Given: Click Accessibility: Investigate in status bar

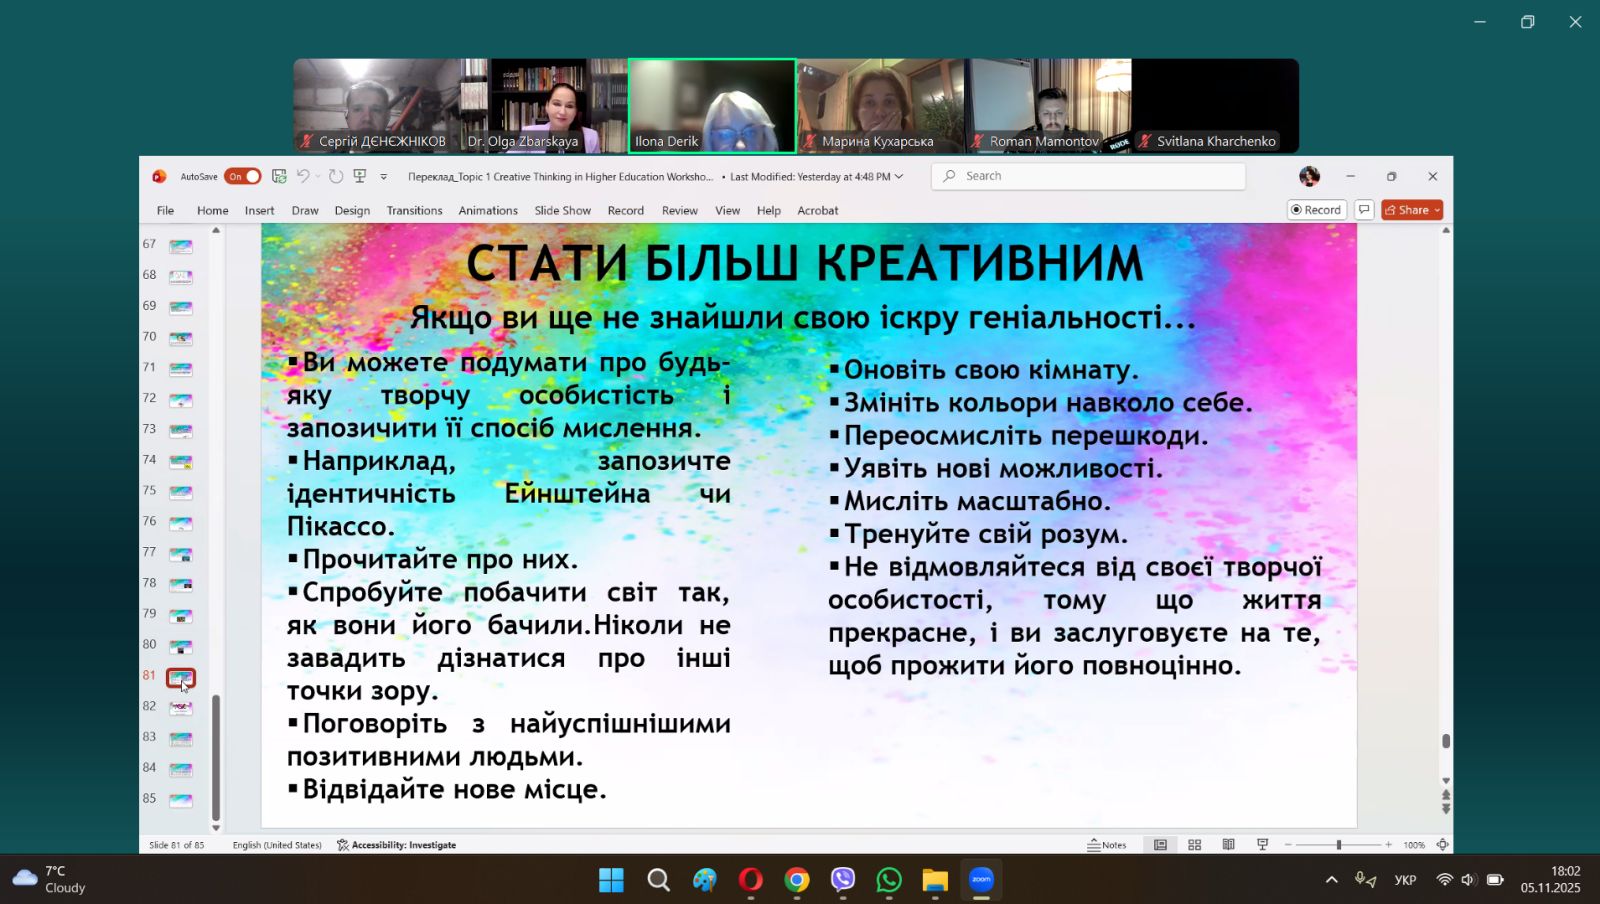Looking at the screenshot, I should (397, 845).
